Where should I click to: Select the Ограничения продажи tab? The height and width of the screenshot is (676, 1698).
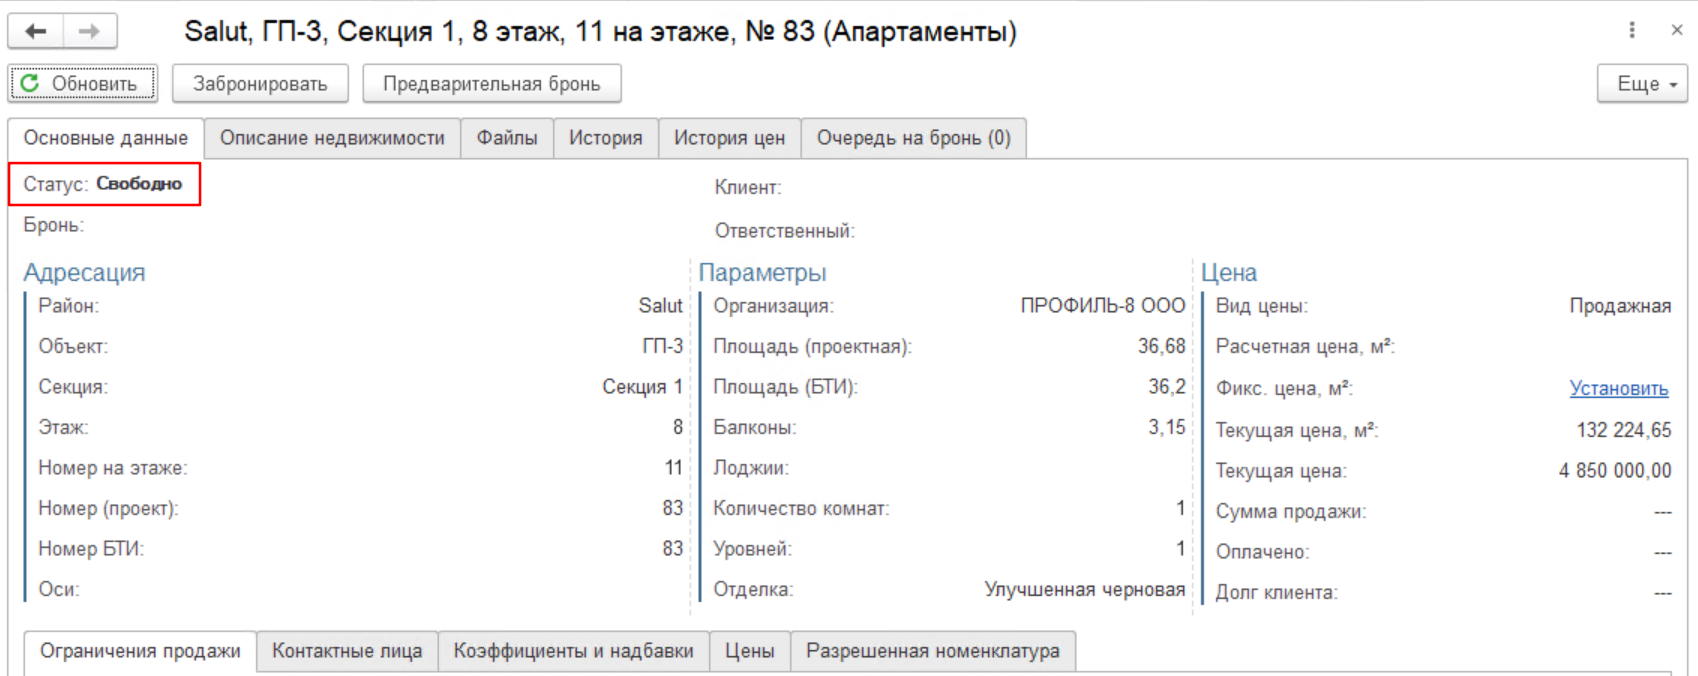click(x=140, y=651)
